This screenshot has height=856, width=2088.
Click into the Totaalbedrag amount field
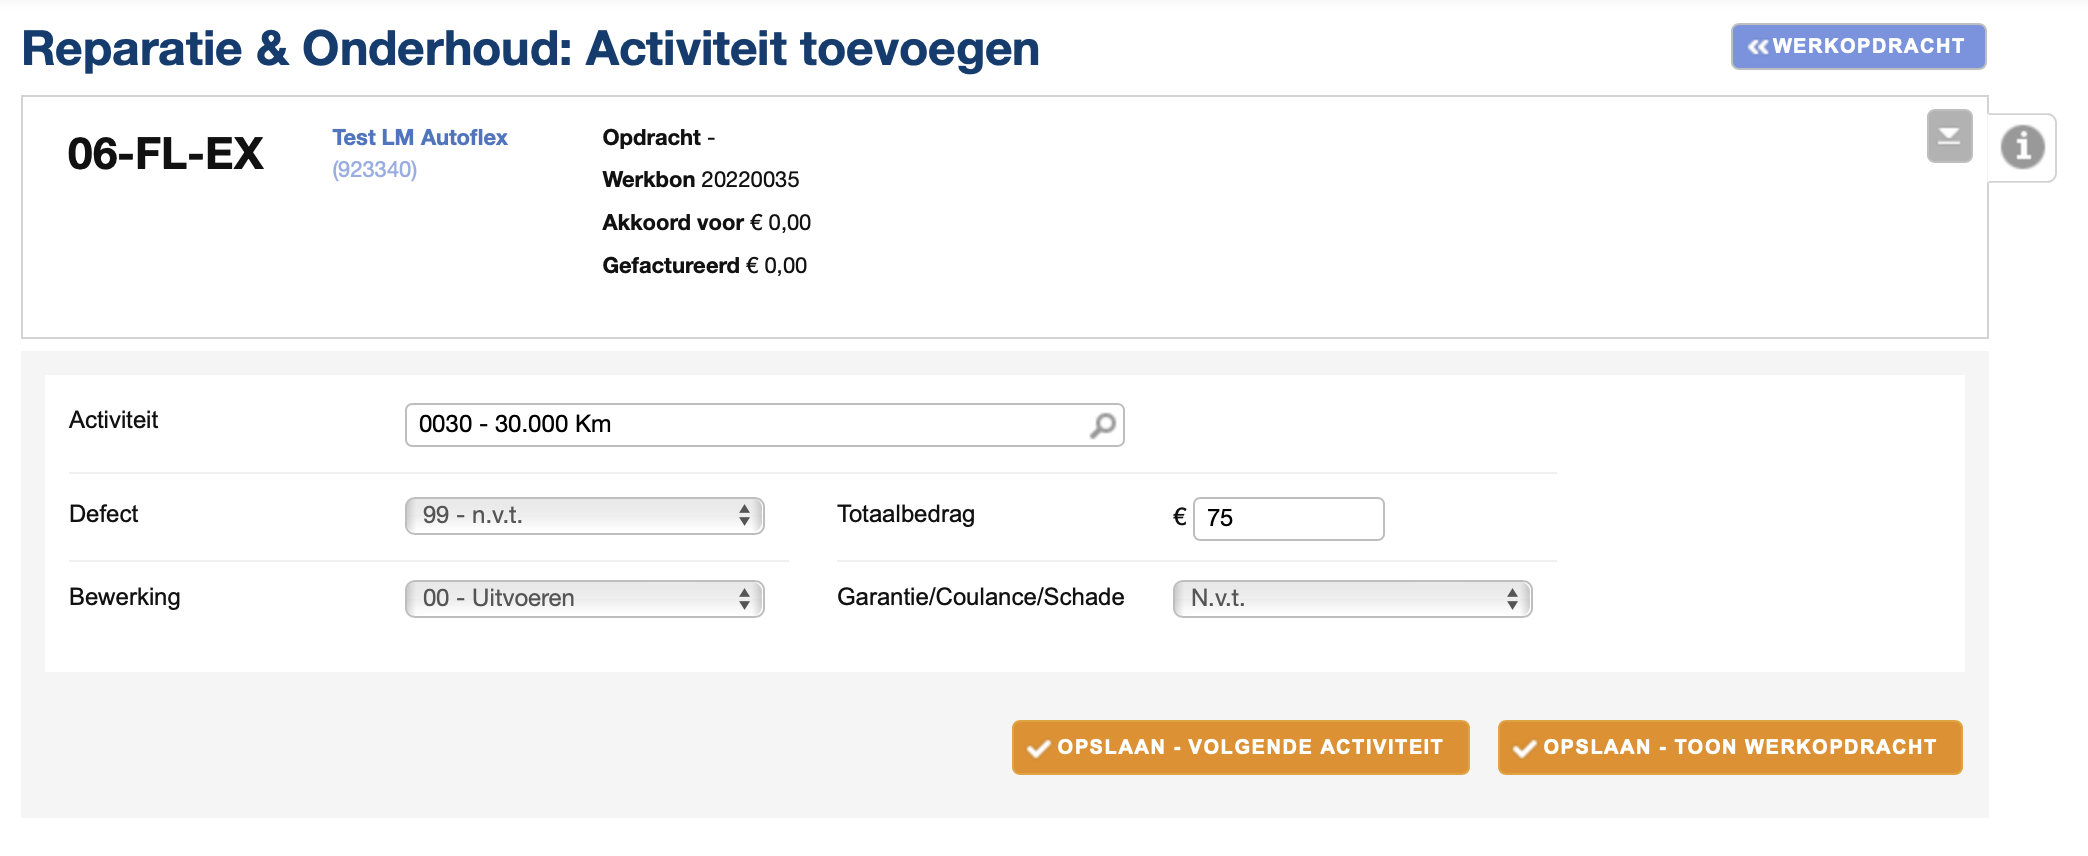coord(1288,519)
